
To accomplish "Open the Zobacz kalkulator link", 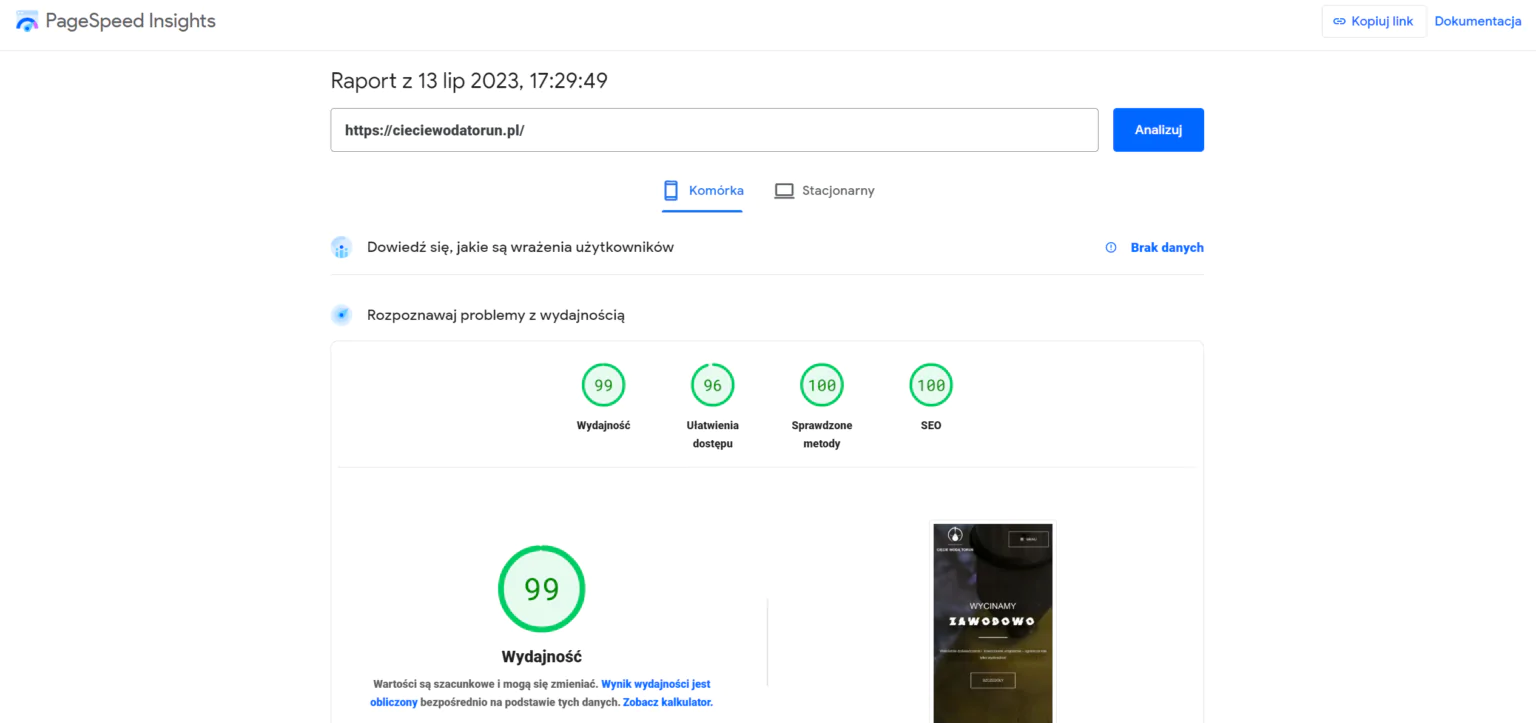I will pos(667,702).
